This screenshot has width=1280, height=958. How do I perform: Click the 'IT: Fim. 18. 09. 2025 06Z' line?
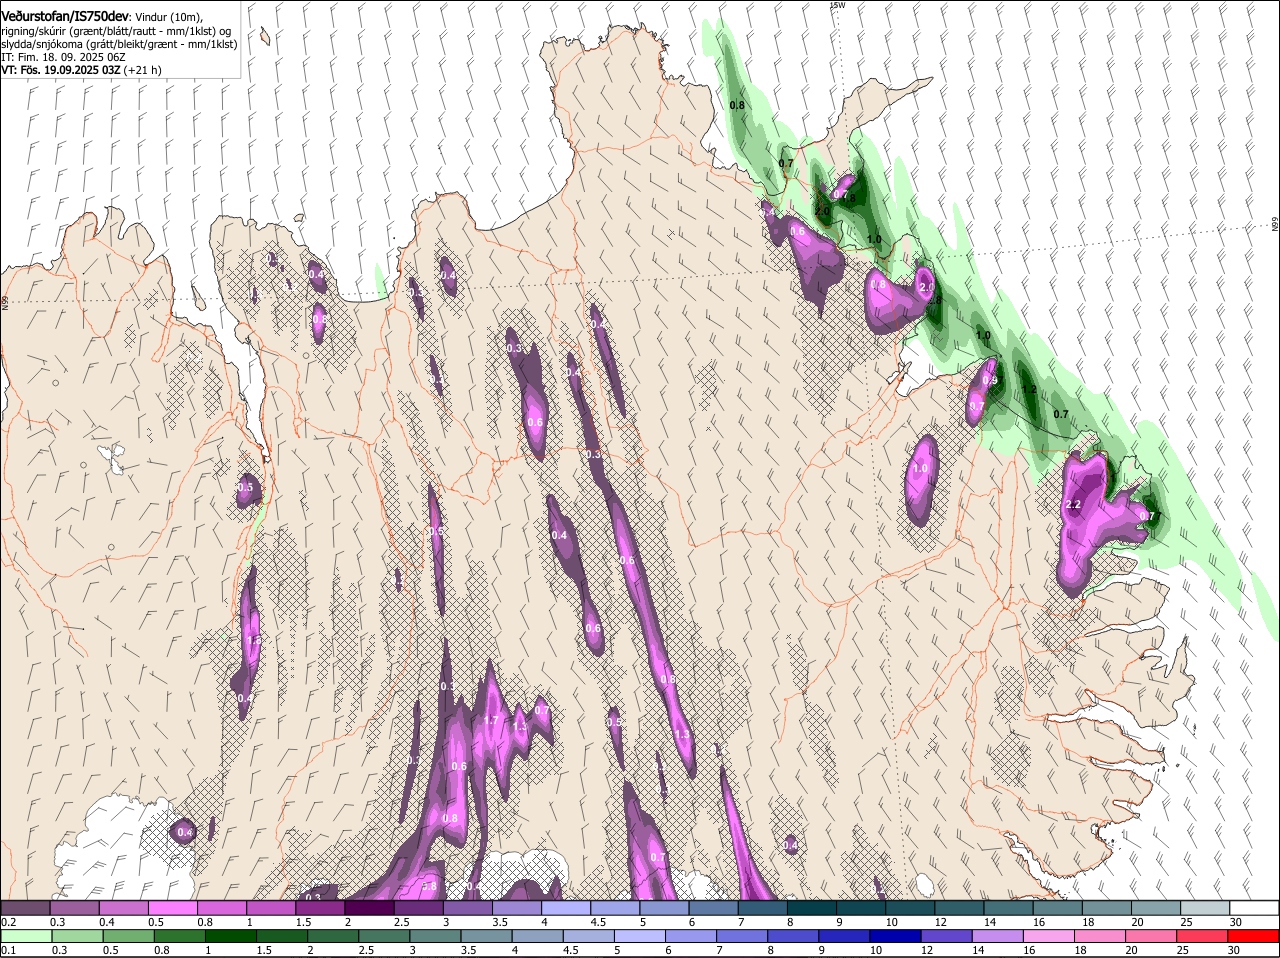point(62,57)
